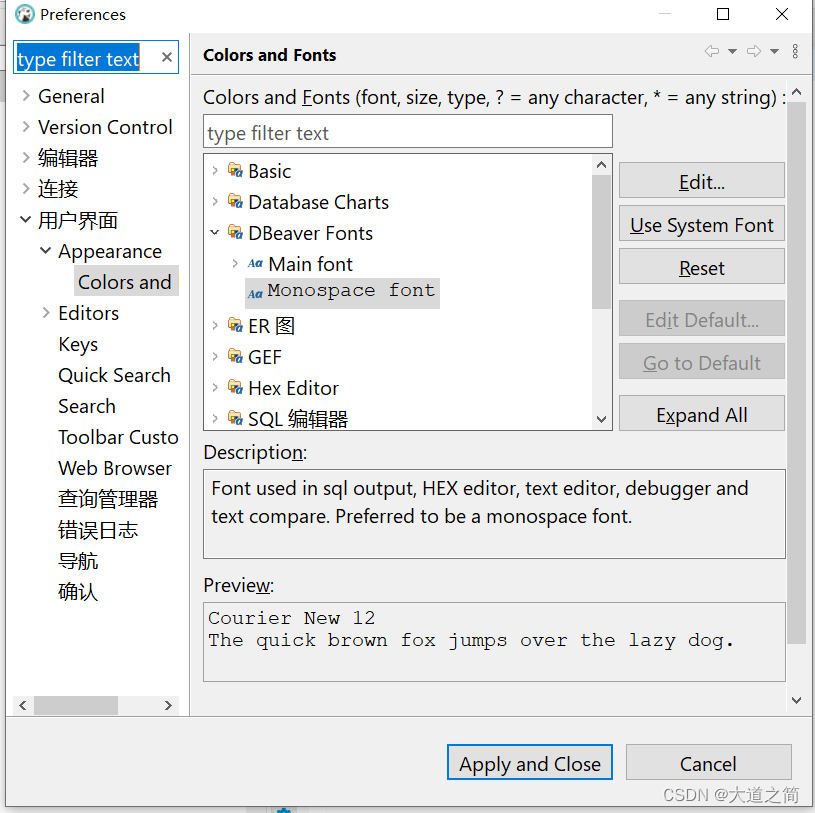
Task: Click the ER 图 folder icon
Action: tap(235, 325)
